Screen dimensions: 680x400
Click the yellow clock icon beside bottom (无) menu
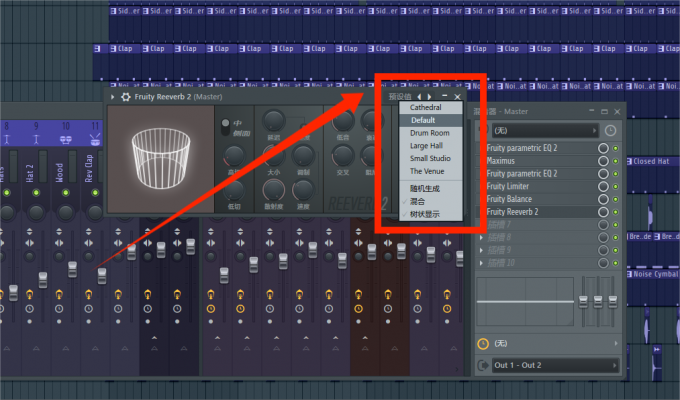click(483, 344)
